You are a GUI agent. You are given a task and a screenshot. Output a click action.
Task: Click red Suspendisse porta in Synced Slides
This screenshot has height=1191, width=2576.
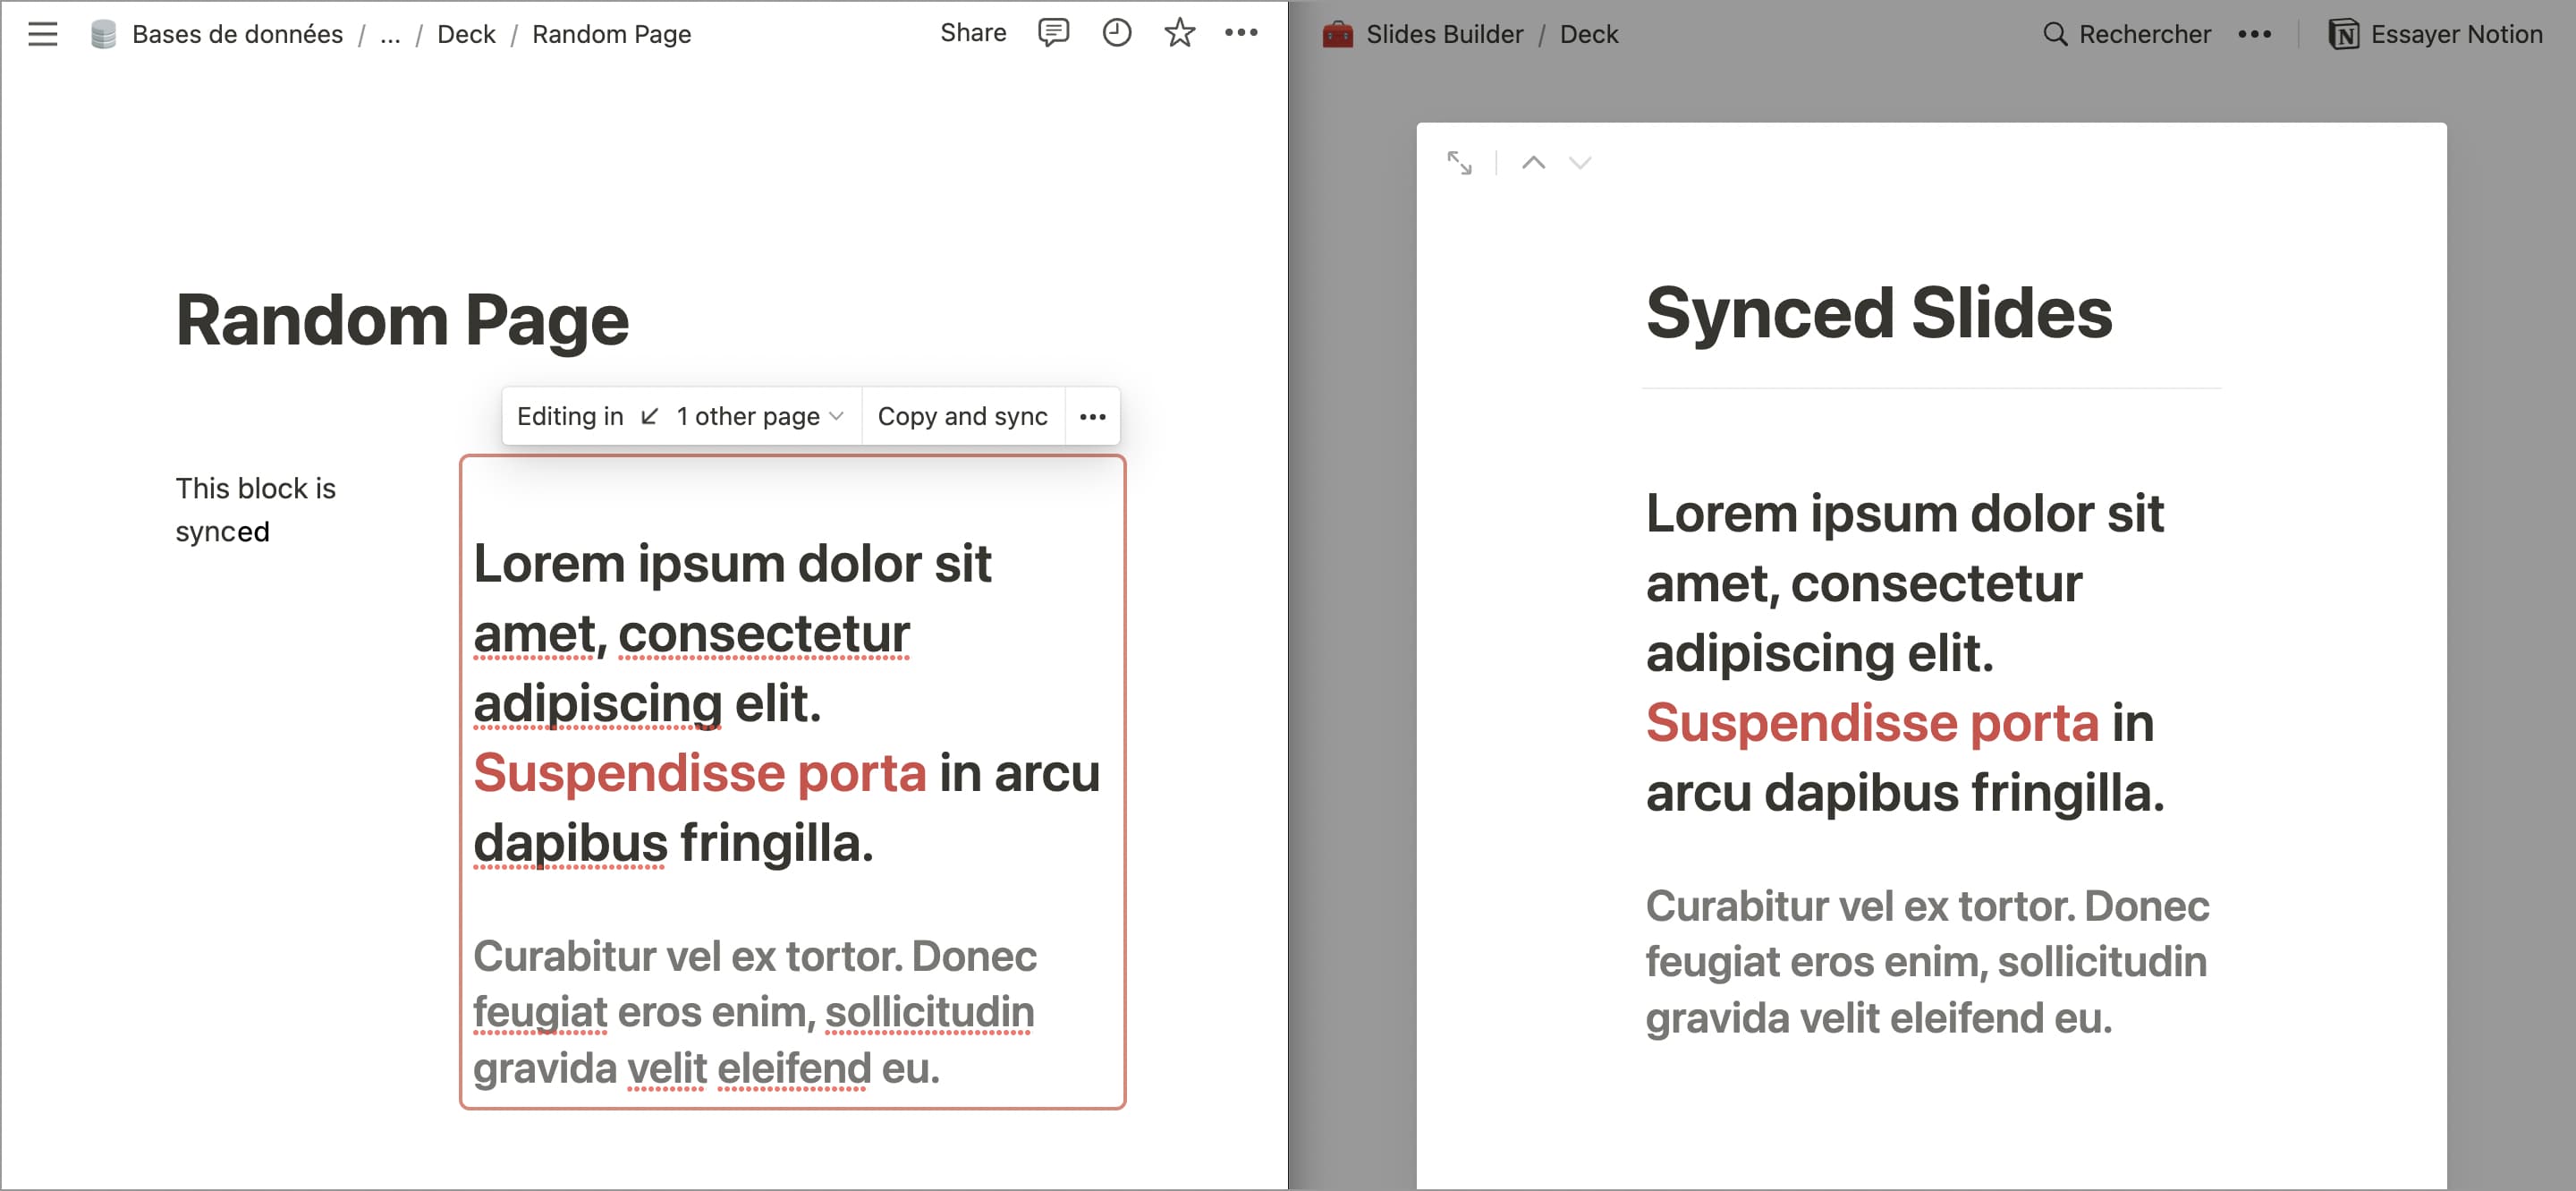tap(1872, 723)
